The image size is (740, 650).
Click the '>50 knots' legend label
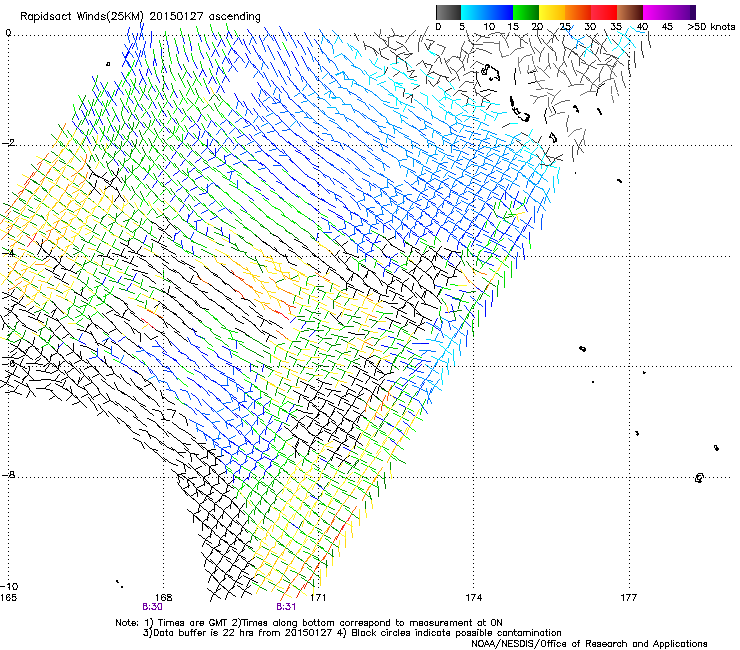711,27
